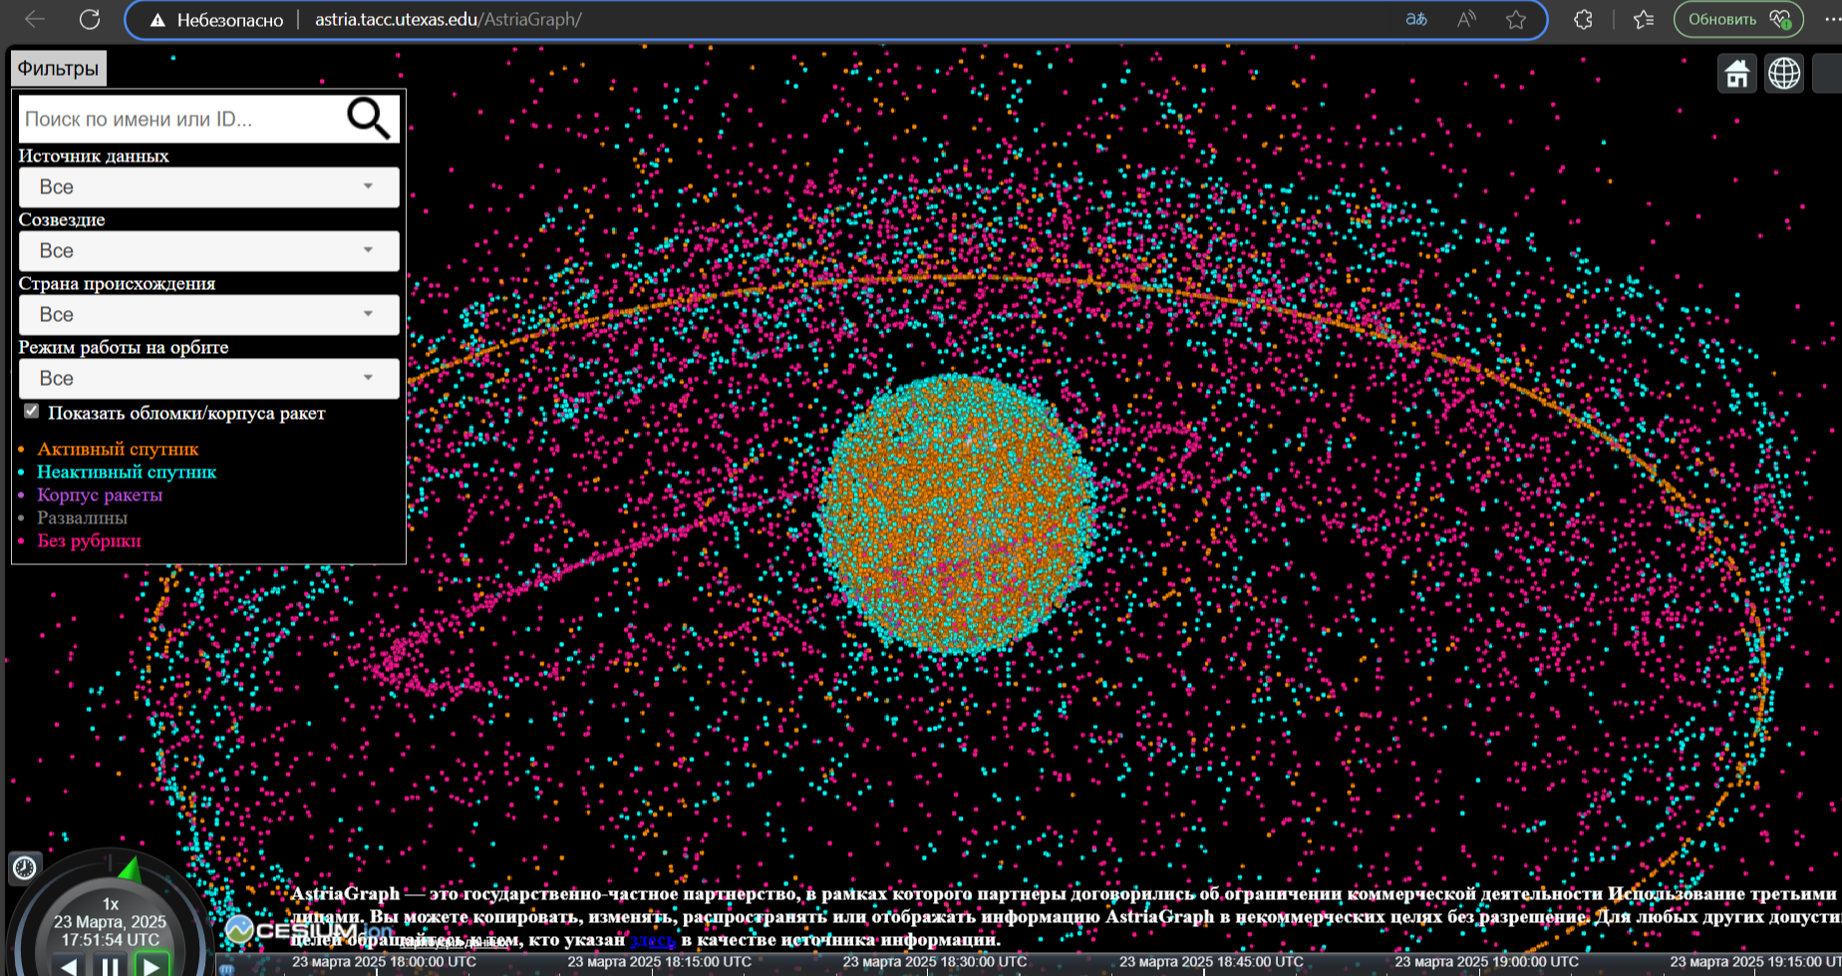1842x976 pixels.
Task: Click the blue здесь link in disclaimer
Action: point(652,940)
